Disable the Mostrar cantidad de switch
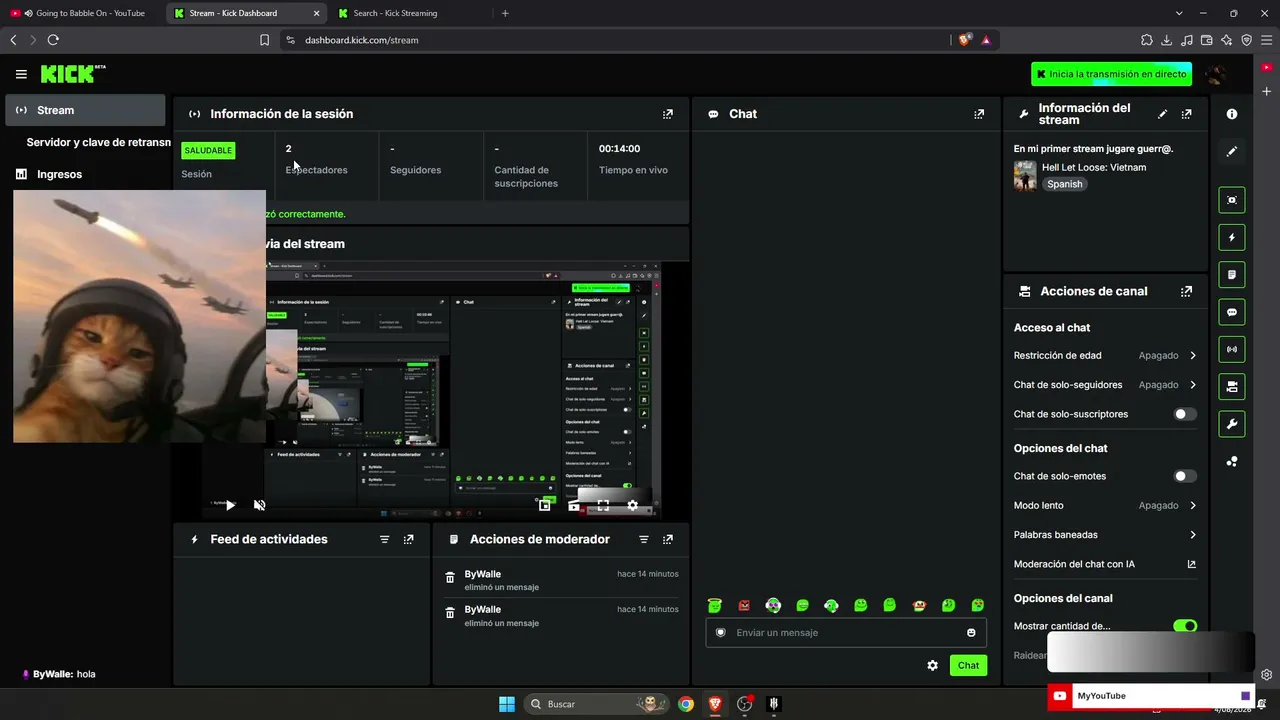This screenshot has height=720, width=1280. 1185,626
